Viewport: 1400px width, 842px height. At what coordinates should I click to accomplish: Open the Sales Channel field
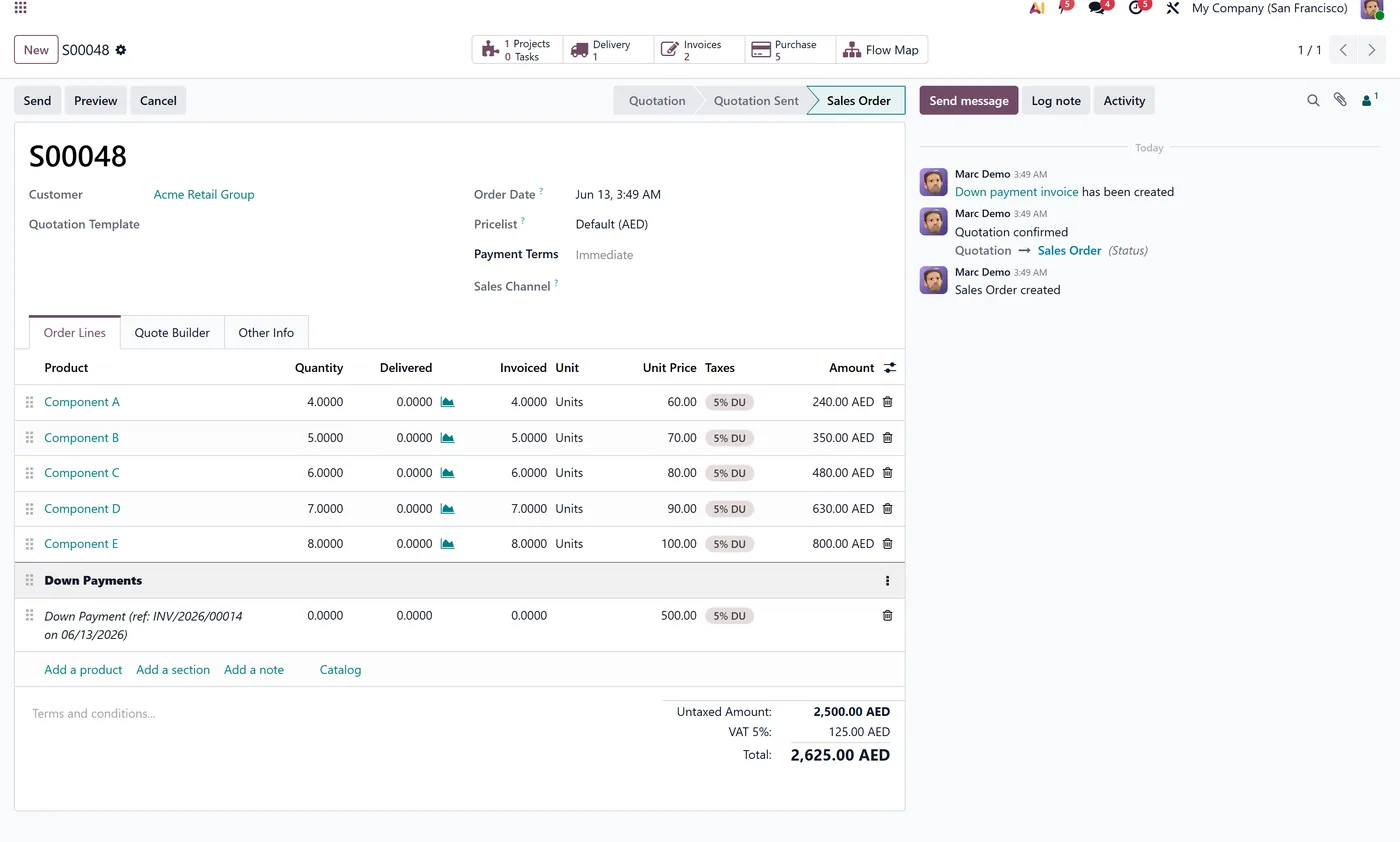click(x=732, y=286)
